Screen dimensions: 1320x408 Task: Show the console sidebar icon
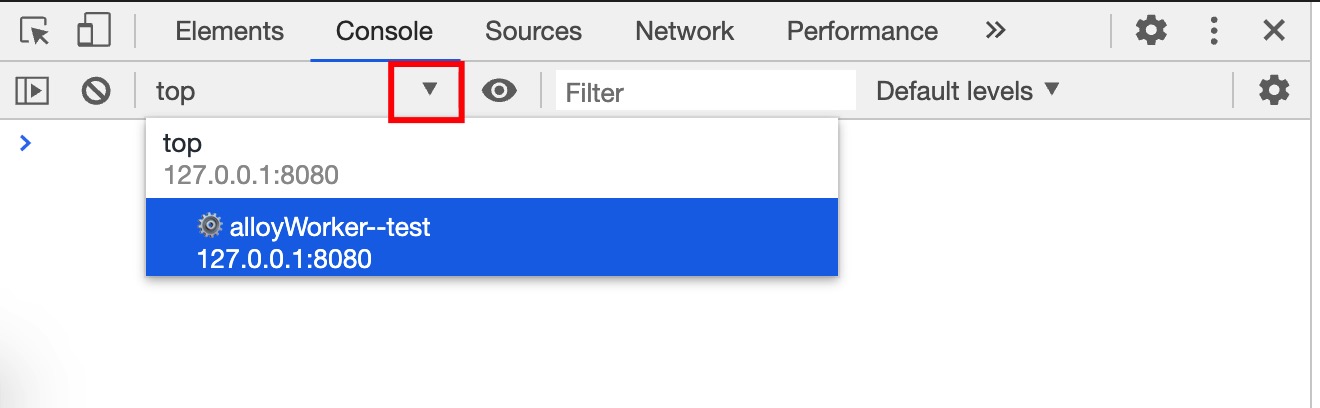(33, 91)
